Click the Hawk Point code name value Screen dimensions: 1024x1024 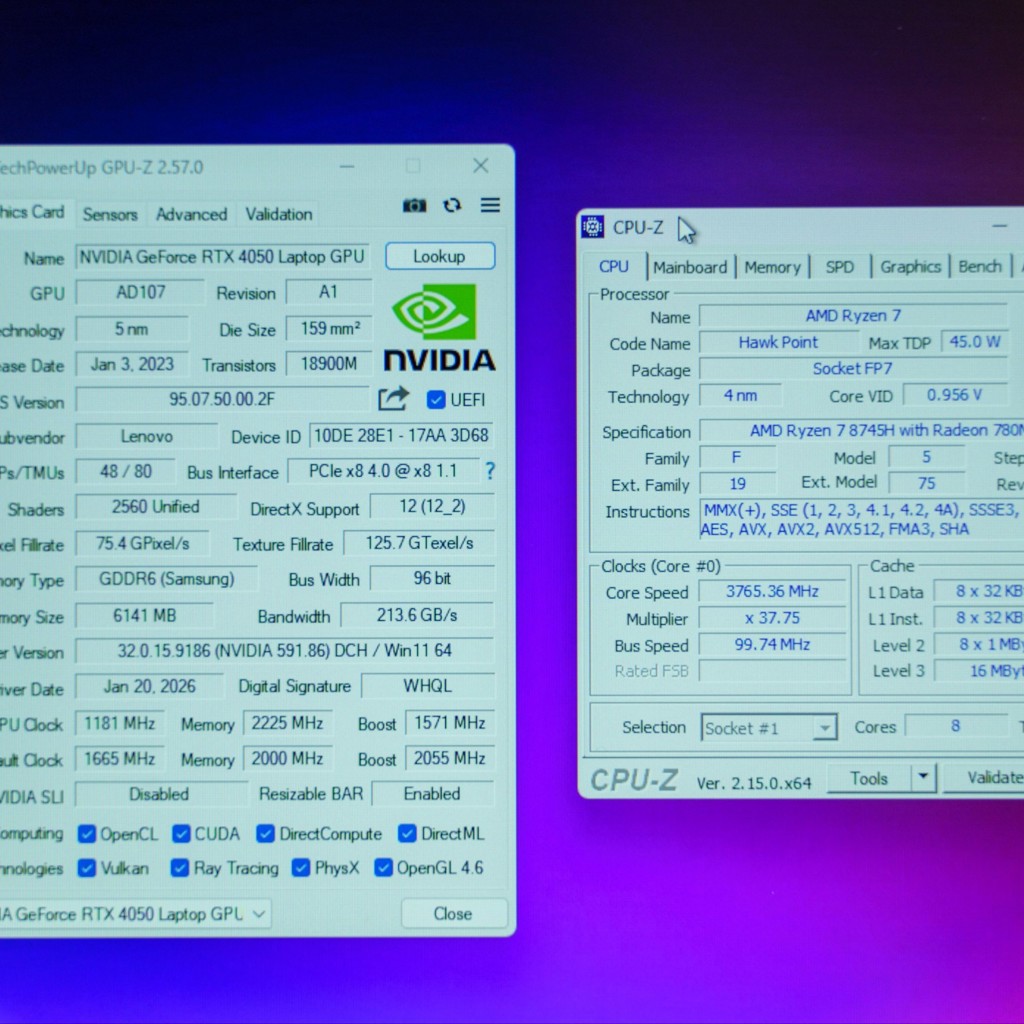778,342
